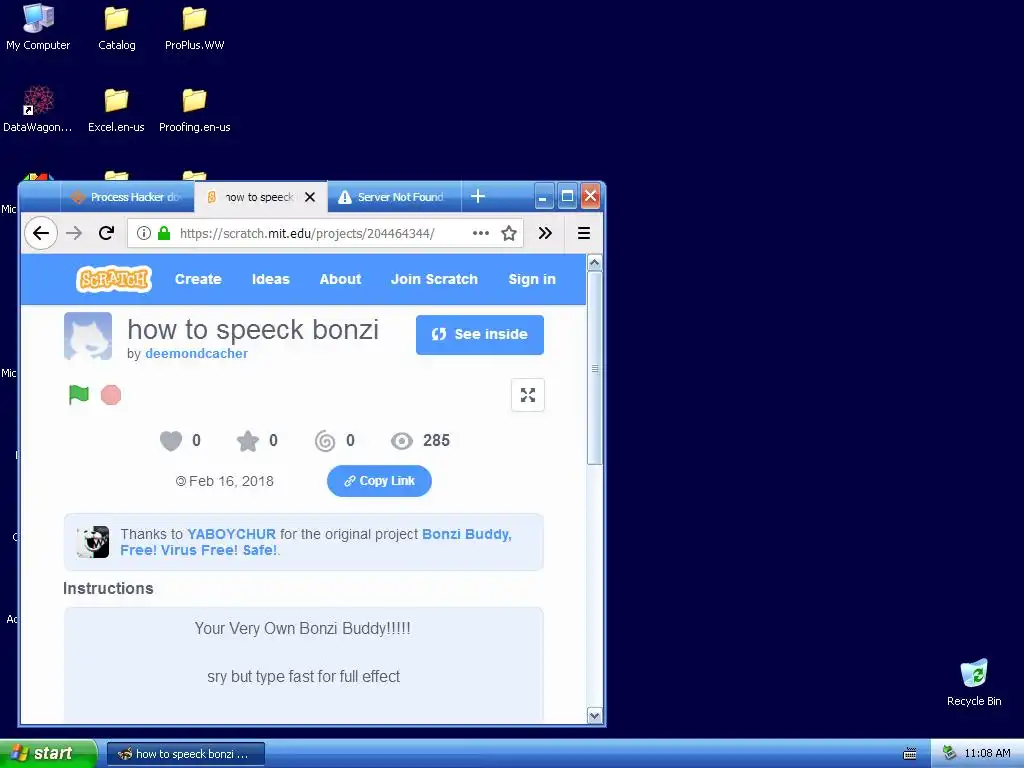Viewport: 1024px width, 768px height.
Task: Show site information via the info icon
Action: pyautogui.click(x=144, y=233)
